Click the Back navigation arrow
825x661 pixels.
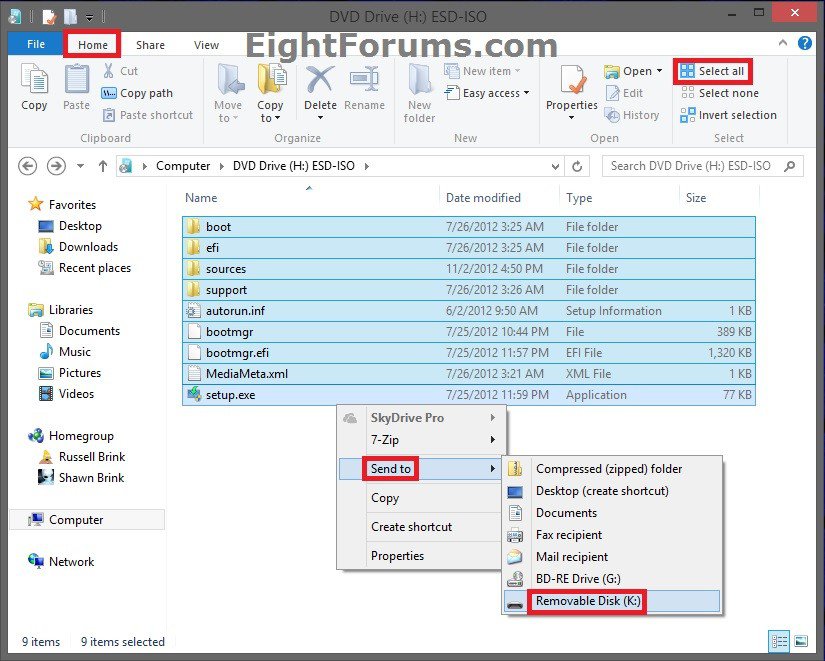pos(27,166)
